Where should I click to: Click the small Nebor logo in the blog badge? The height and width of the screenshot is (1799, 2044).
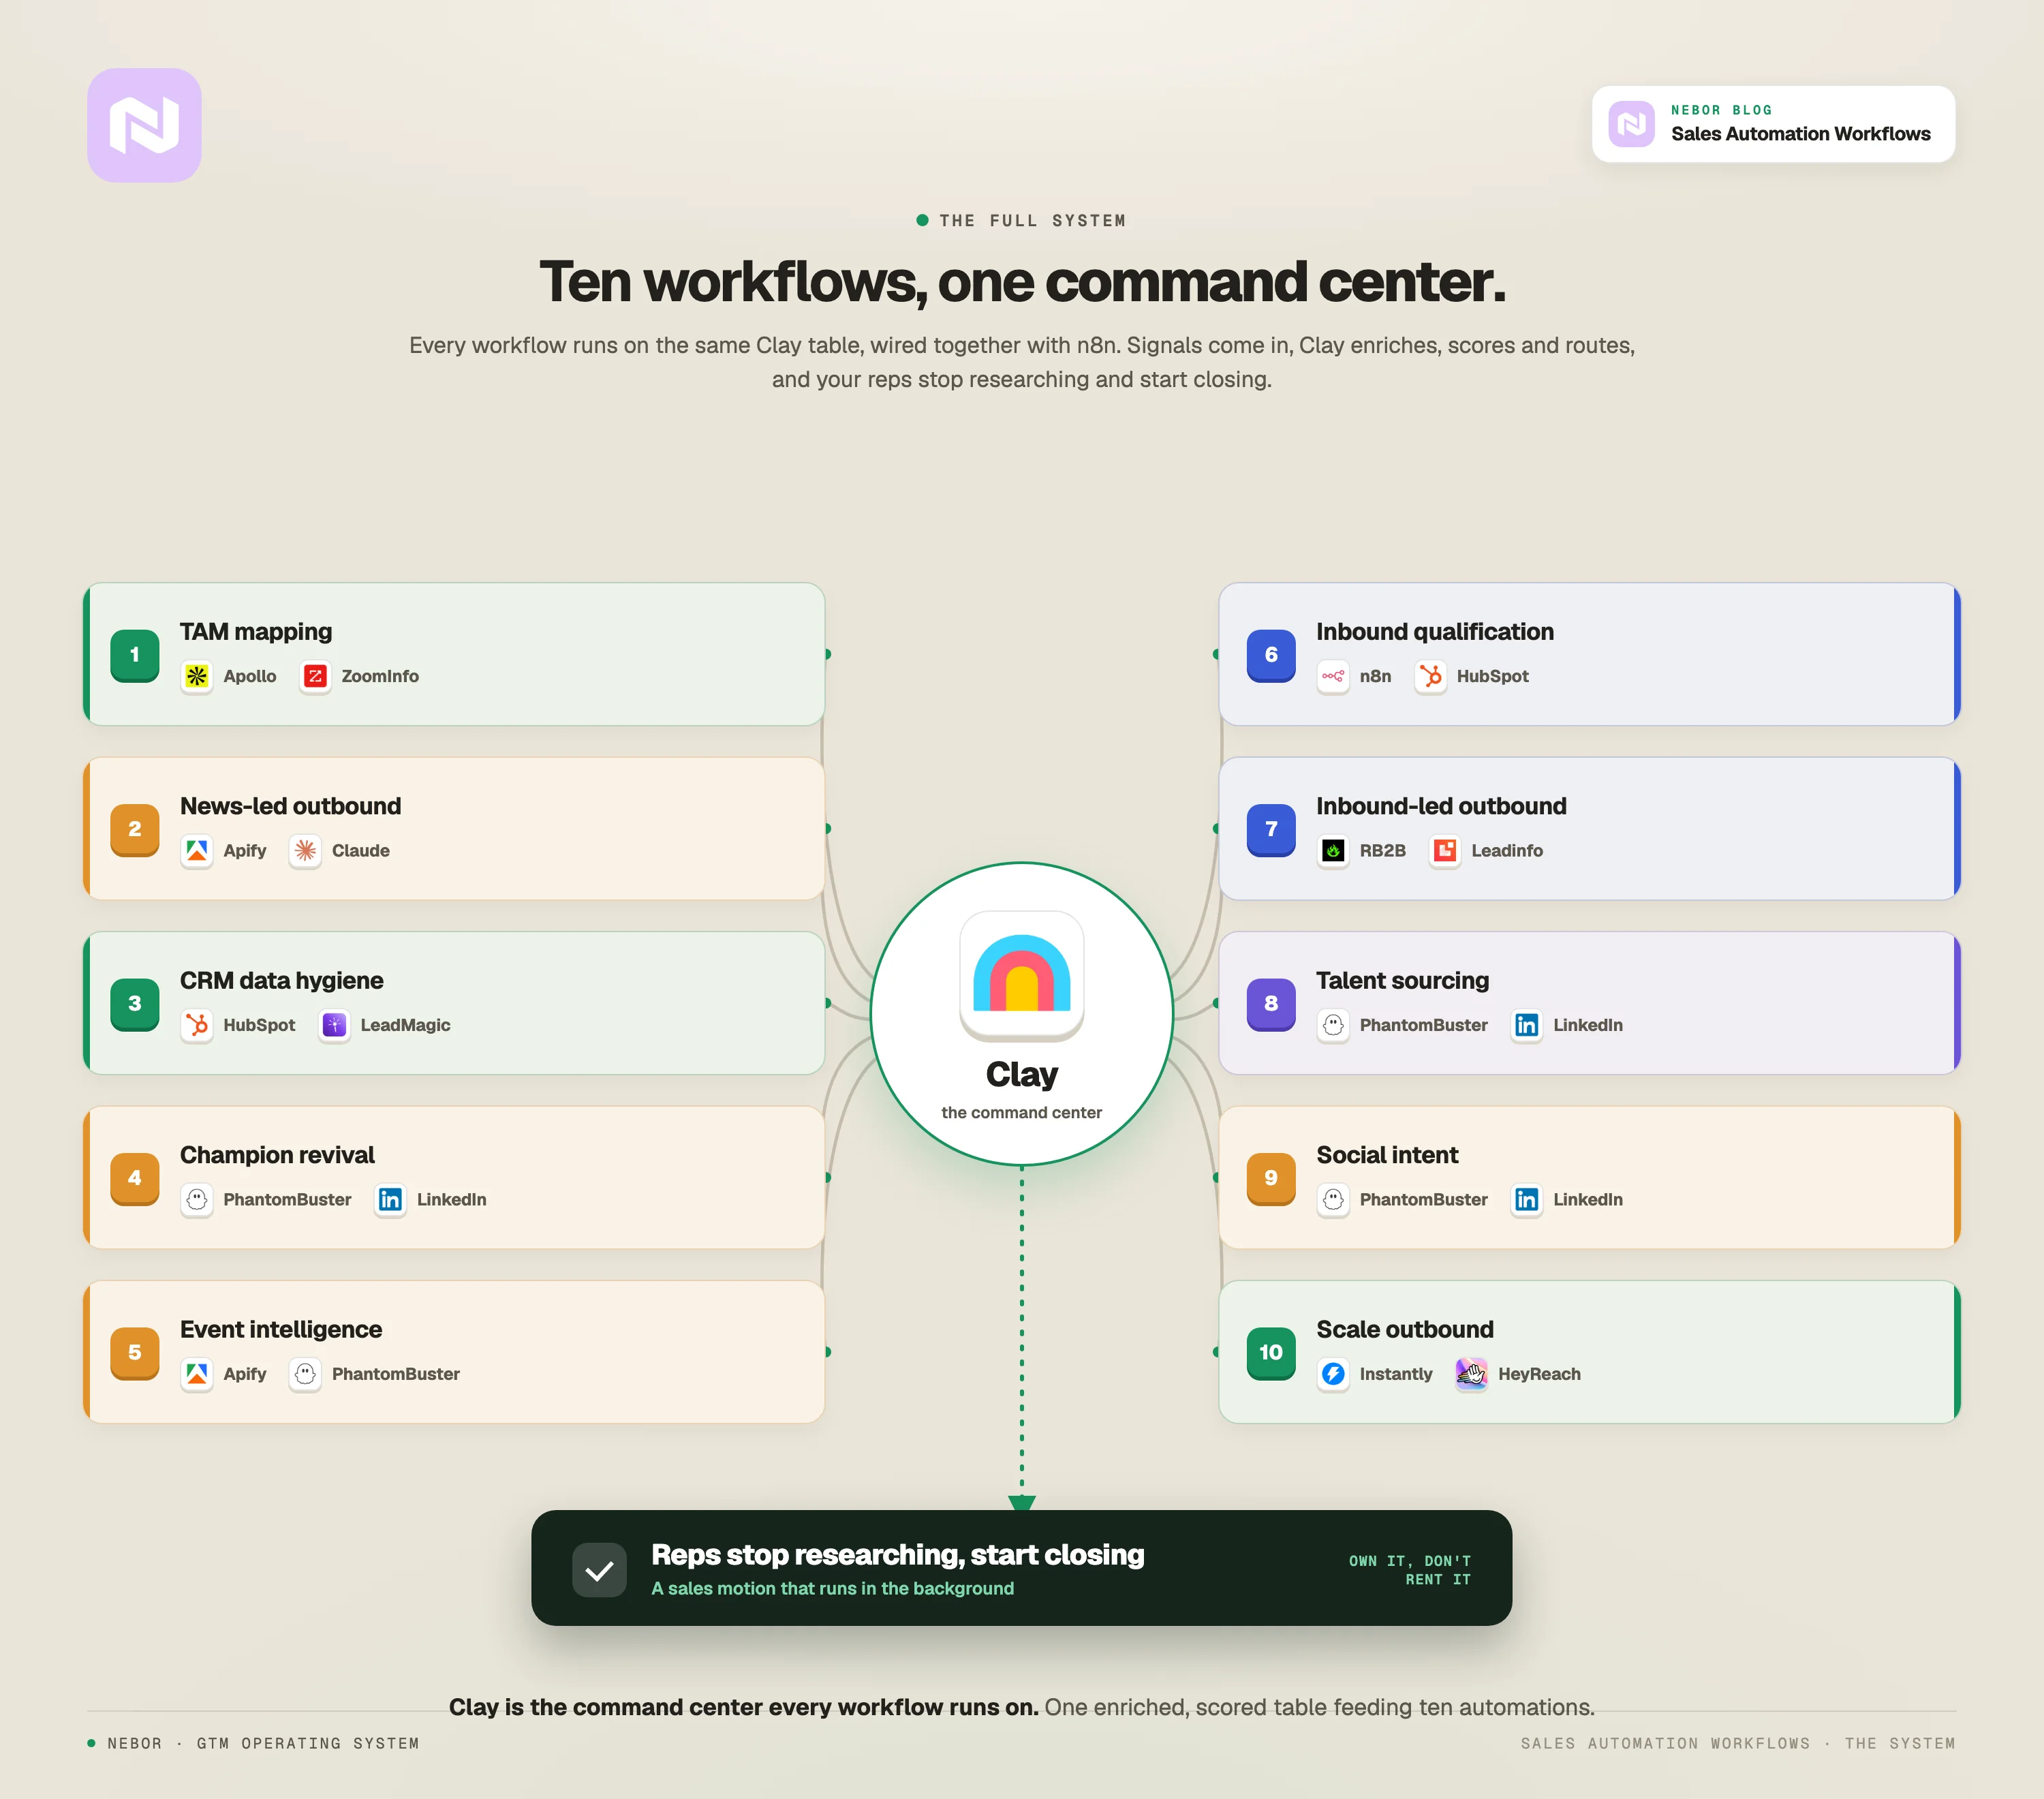1631,124
